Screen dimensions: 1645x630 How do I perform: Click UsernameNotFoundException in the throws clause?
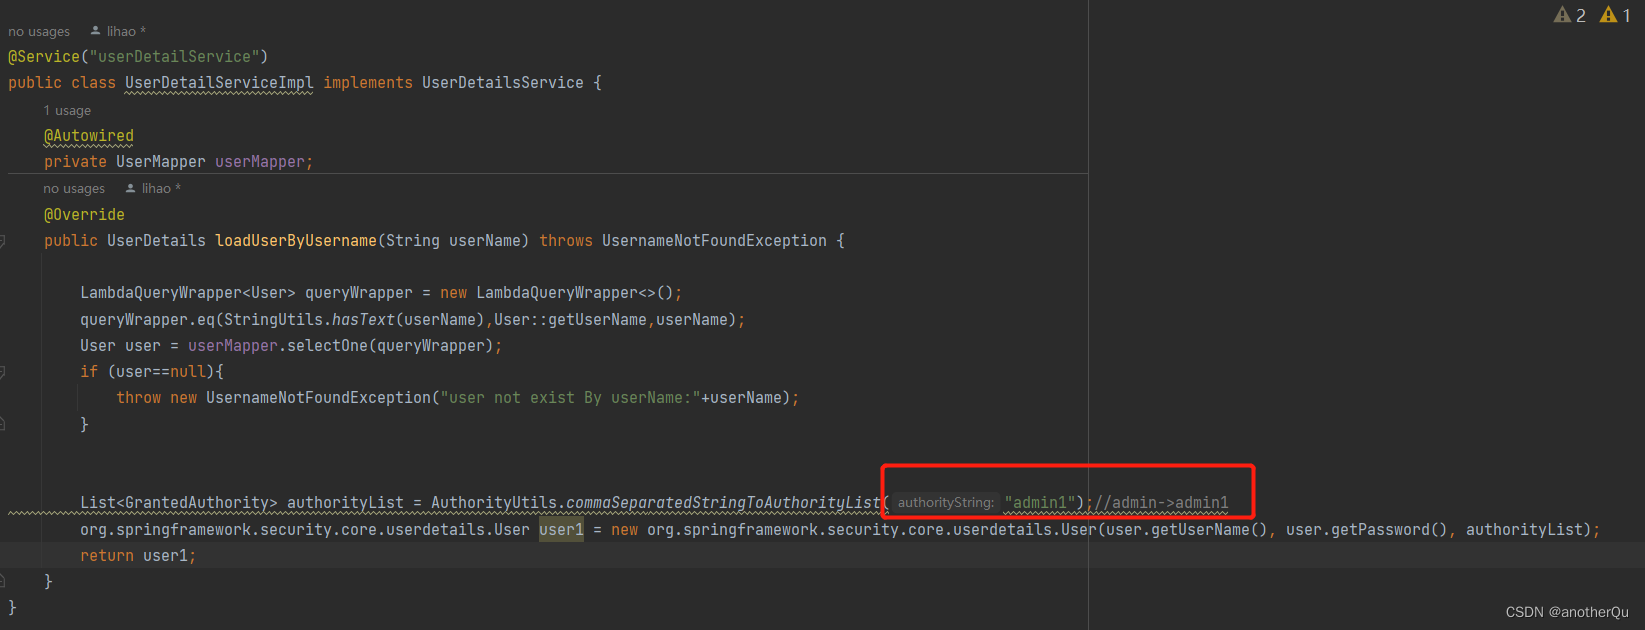click(x=714, y=240)
